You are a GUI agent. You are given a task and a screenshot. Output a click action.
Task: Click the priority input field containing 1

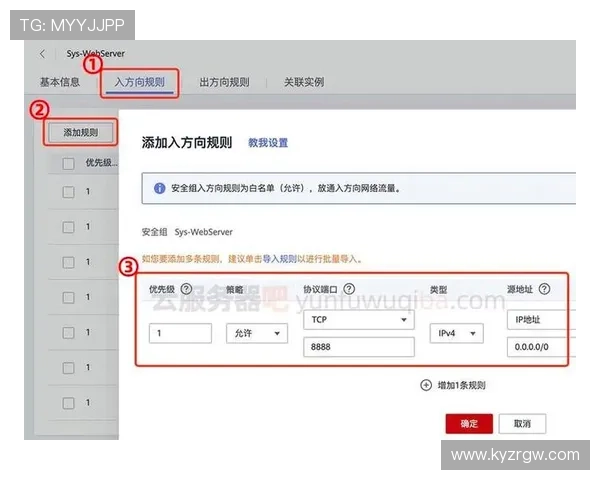(x=180, y=333)
